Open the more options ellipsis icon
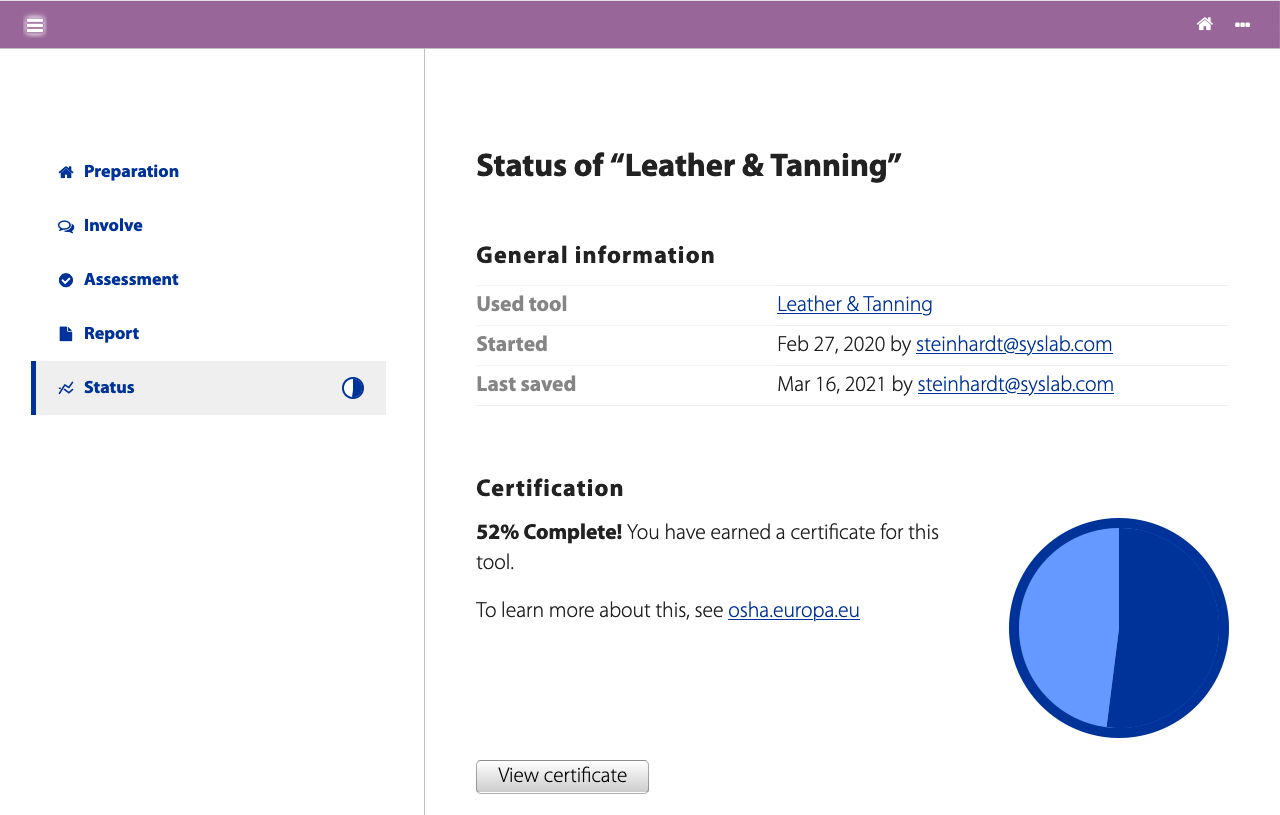The height and width of the screenshot is (815, 1280). tap(1242, 25)
